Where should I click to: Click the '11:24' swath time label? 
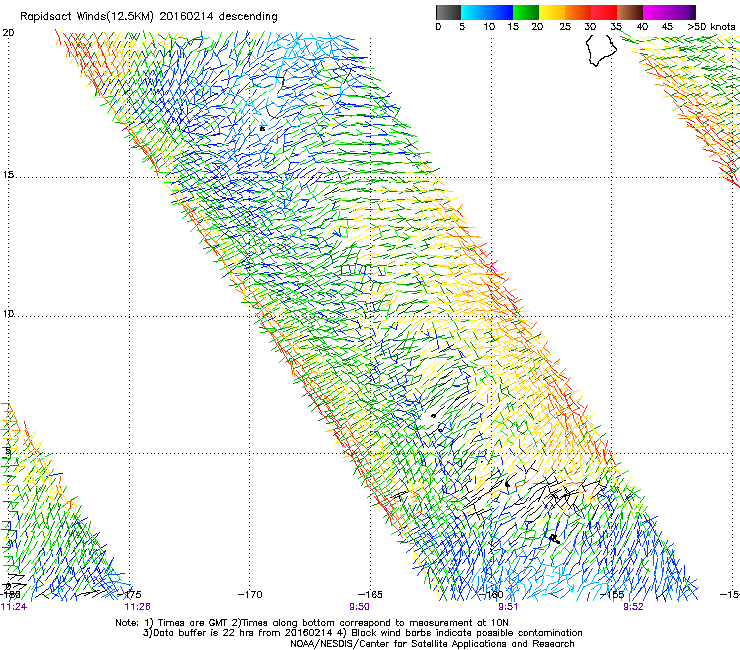click(14, 607)
